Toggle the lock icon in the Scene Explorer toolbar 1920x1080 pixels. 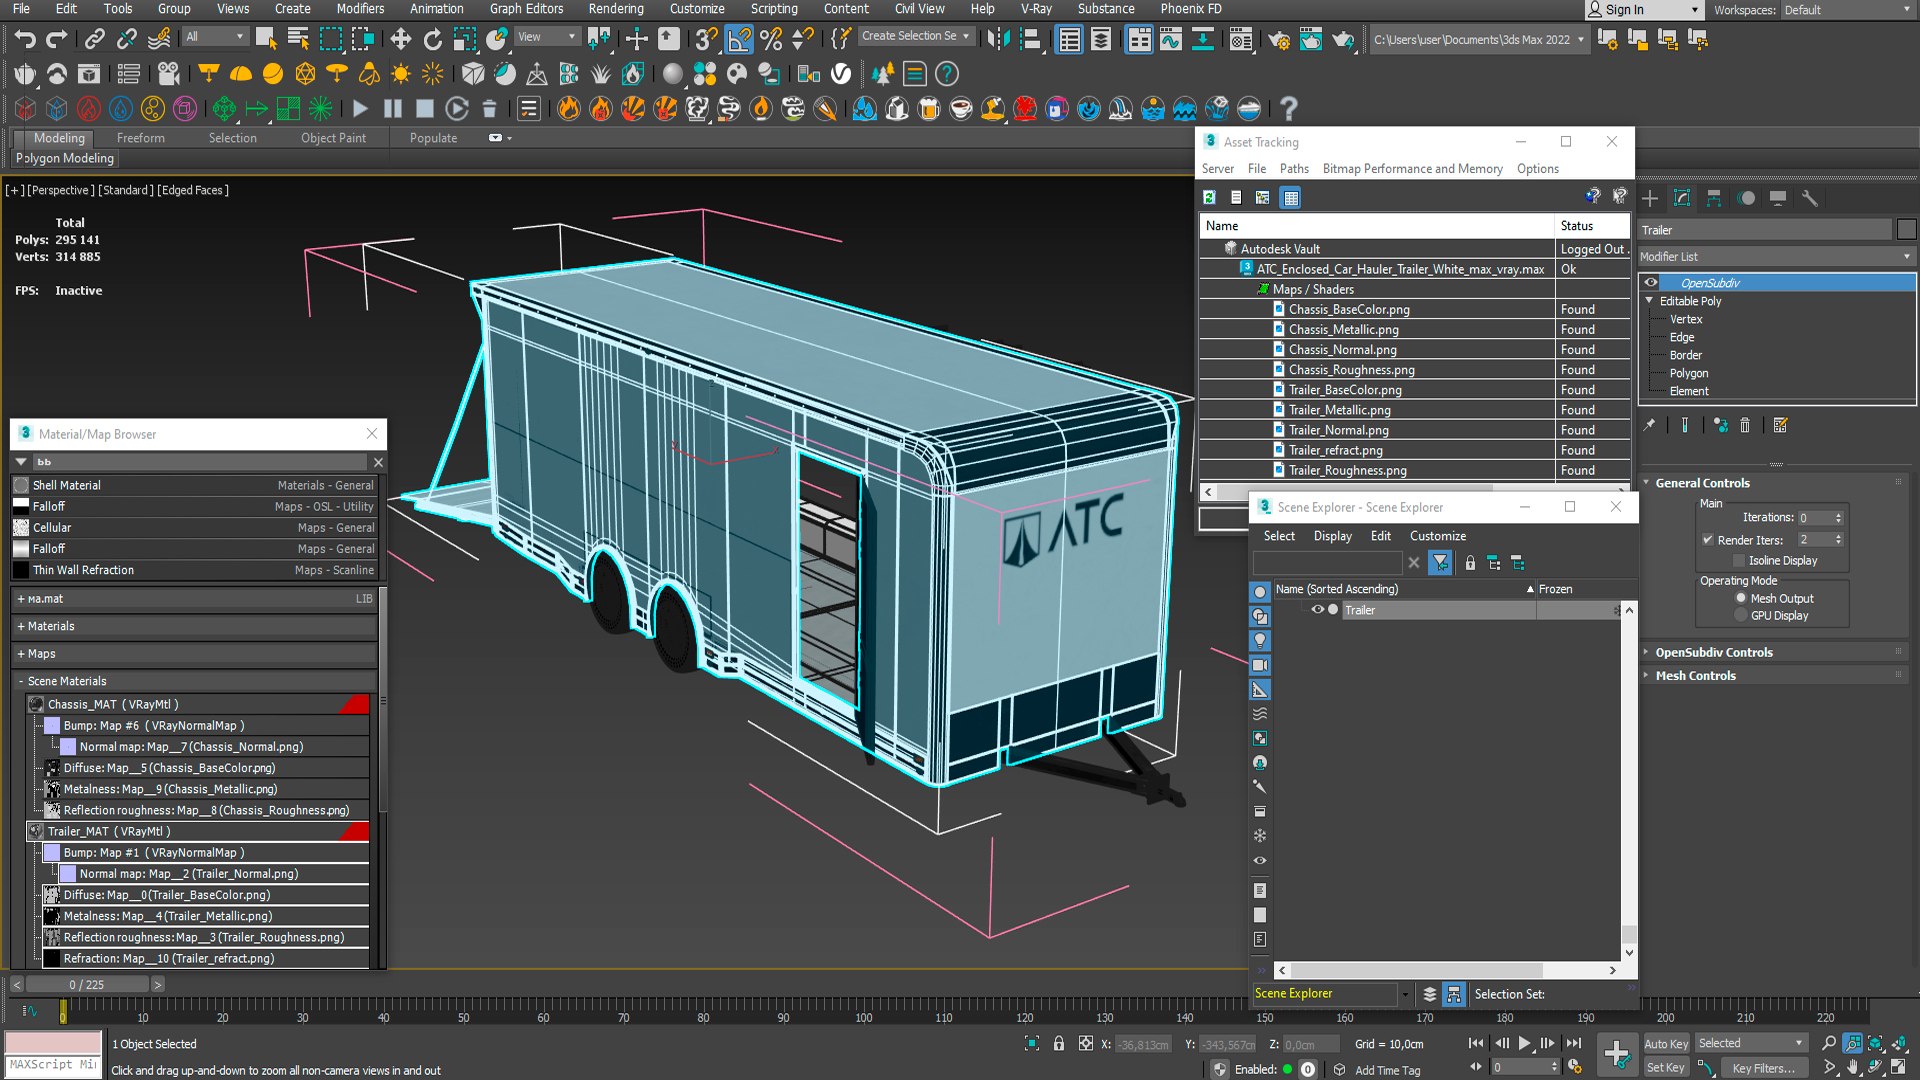tap(1470, 563)
